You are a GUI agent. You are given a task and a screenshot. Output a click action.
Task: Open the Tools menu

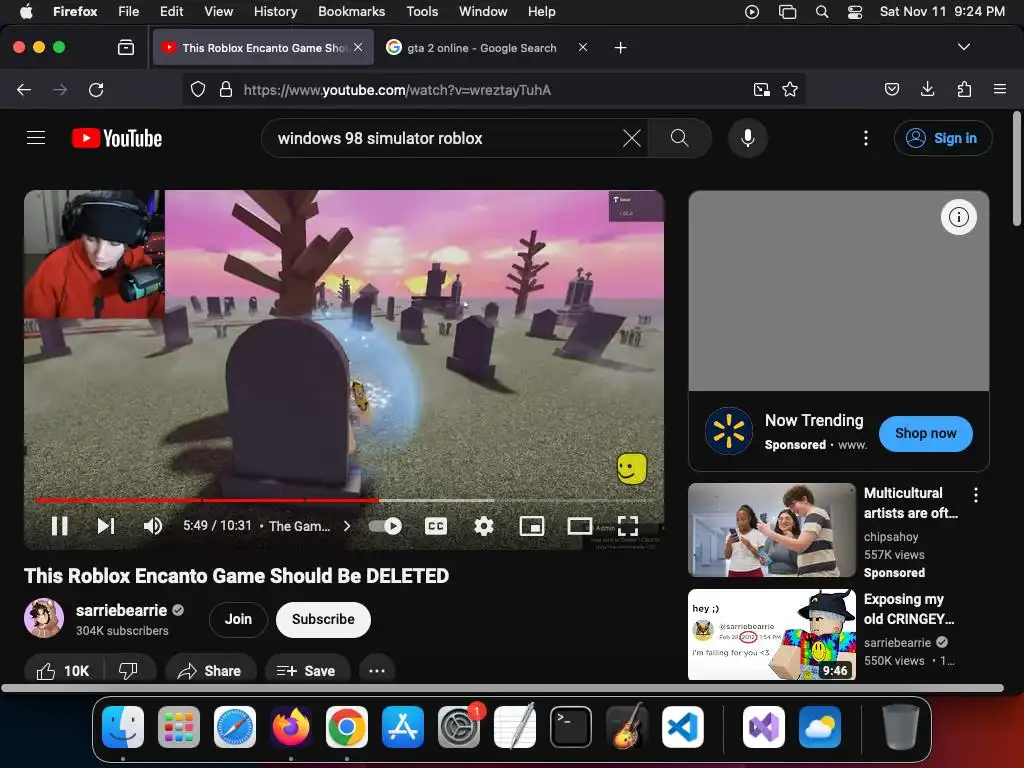(422, 12)
